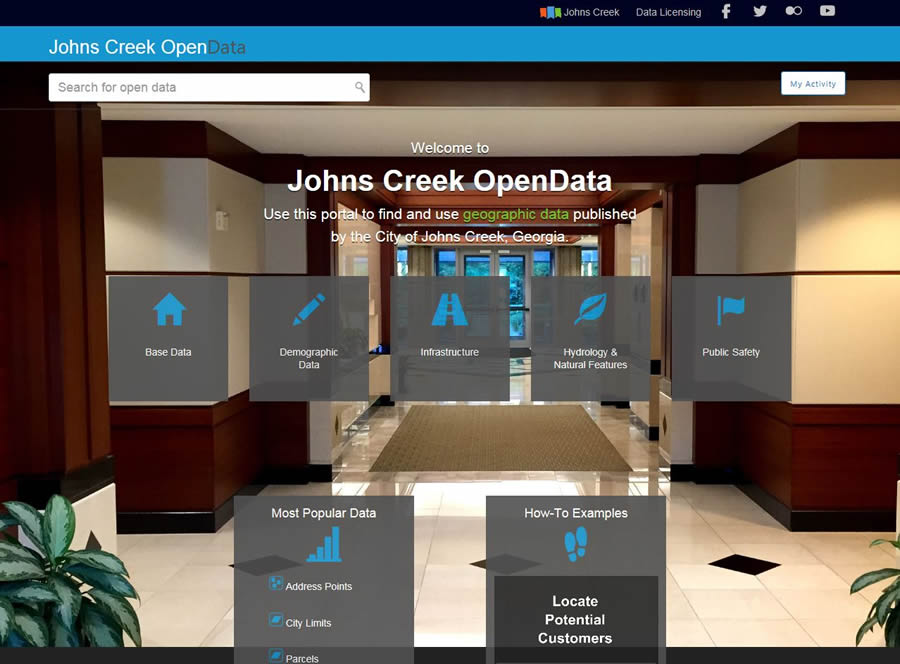
Task: Click the Hydrology & Natural Features leaf icon
Action: click(x=589, y=306)
